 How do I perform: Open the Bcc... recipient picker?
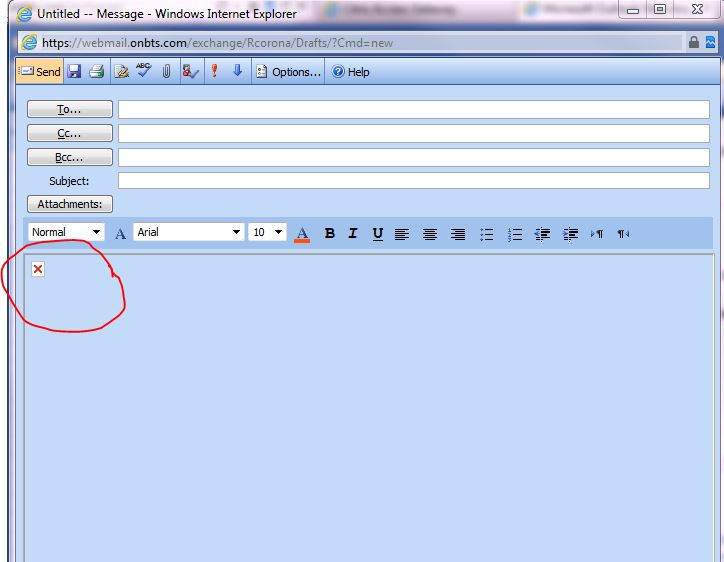[x=70, y=157]
